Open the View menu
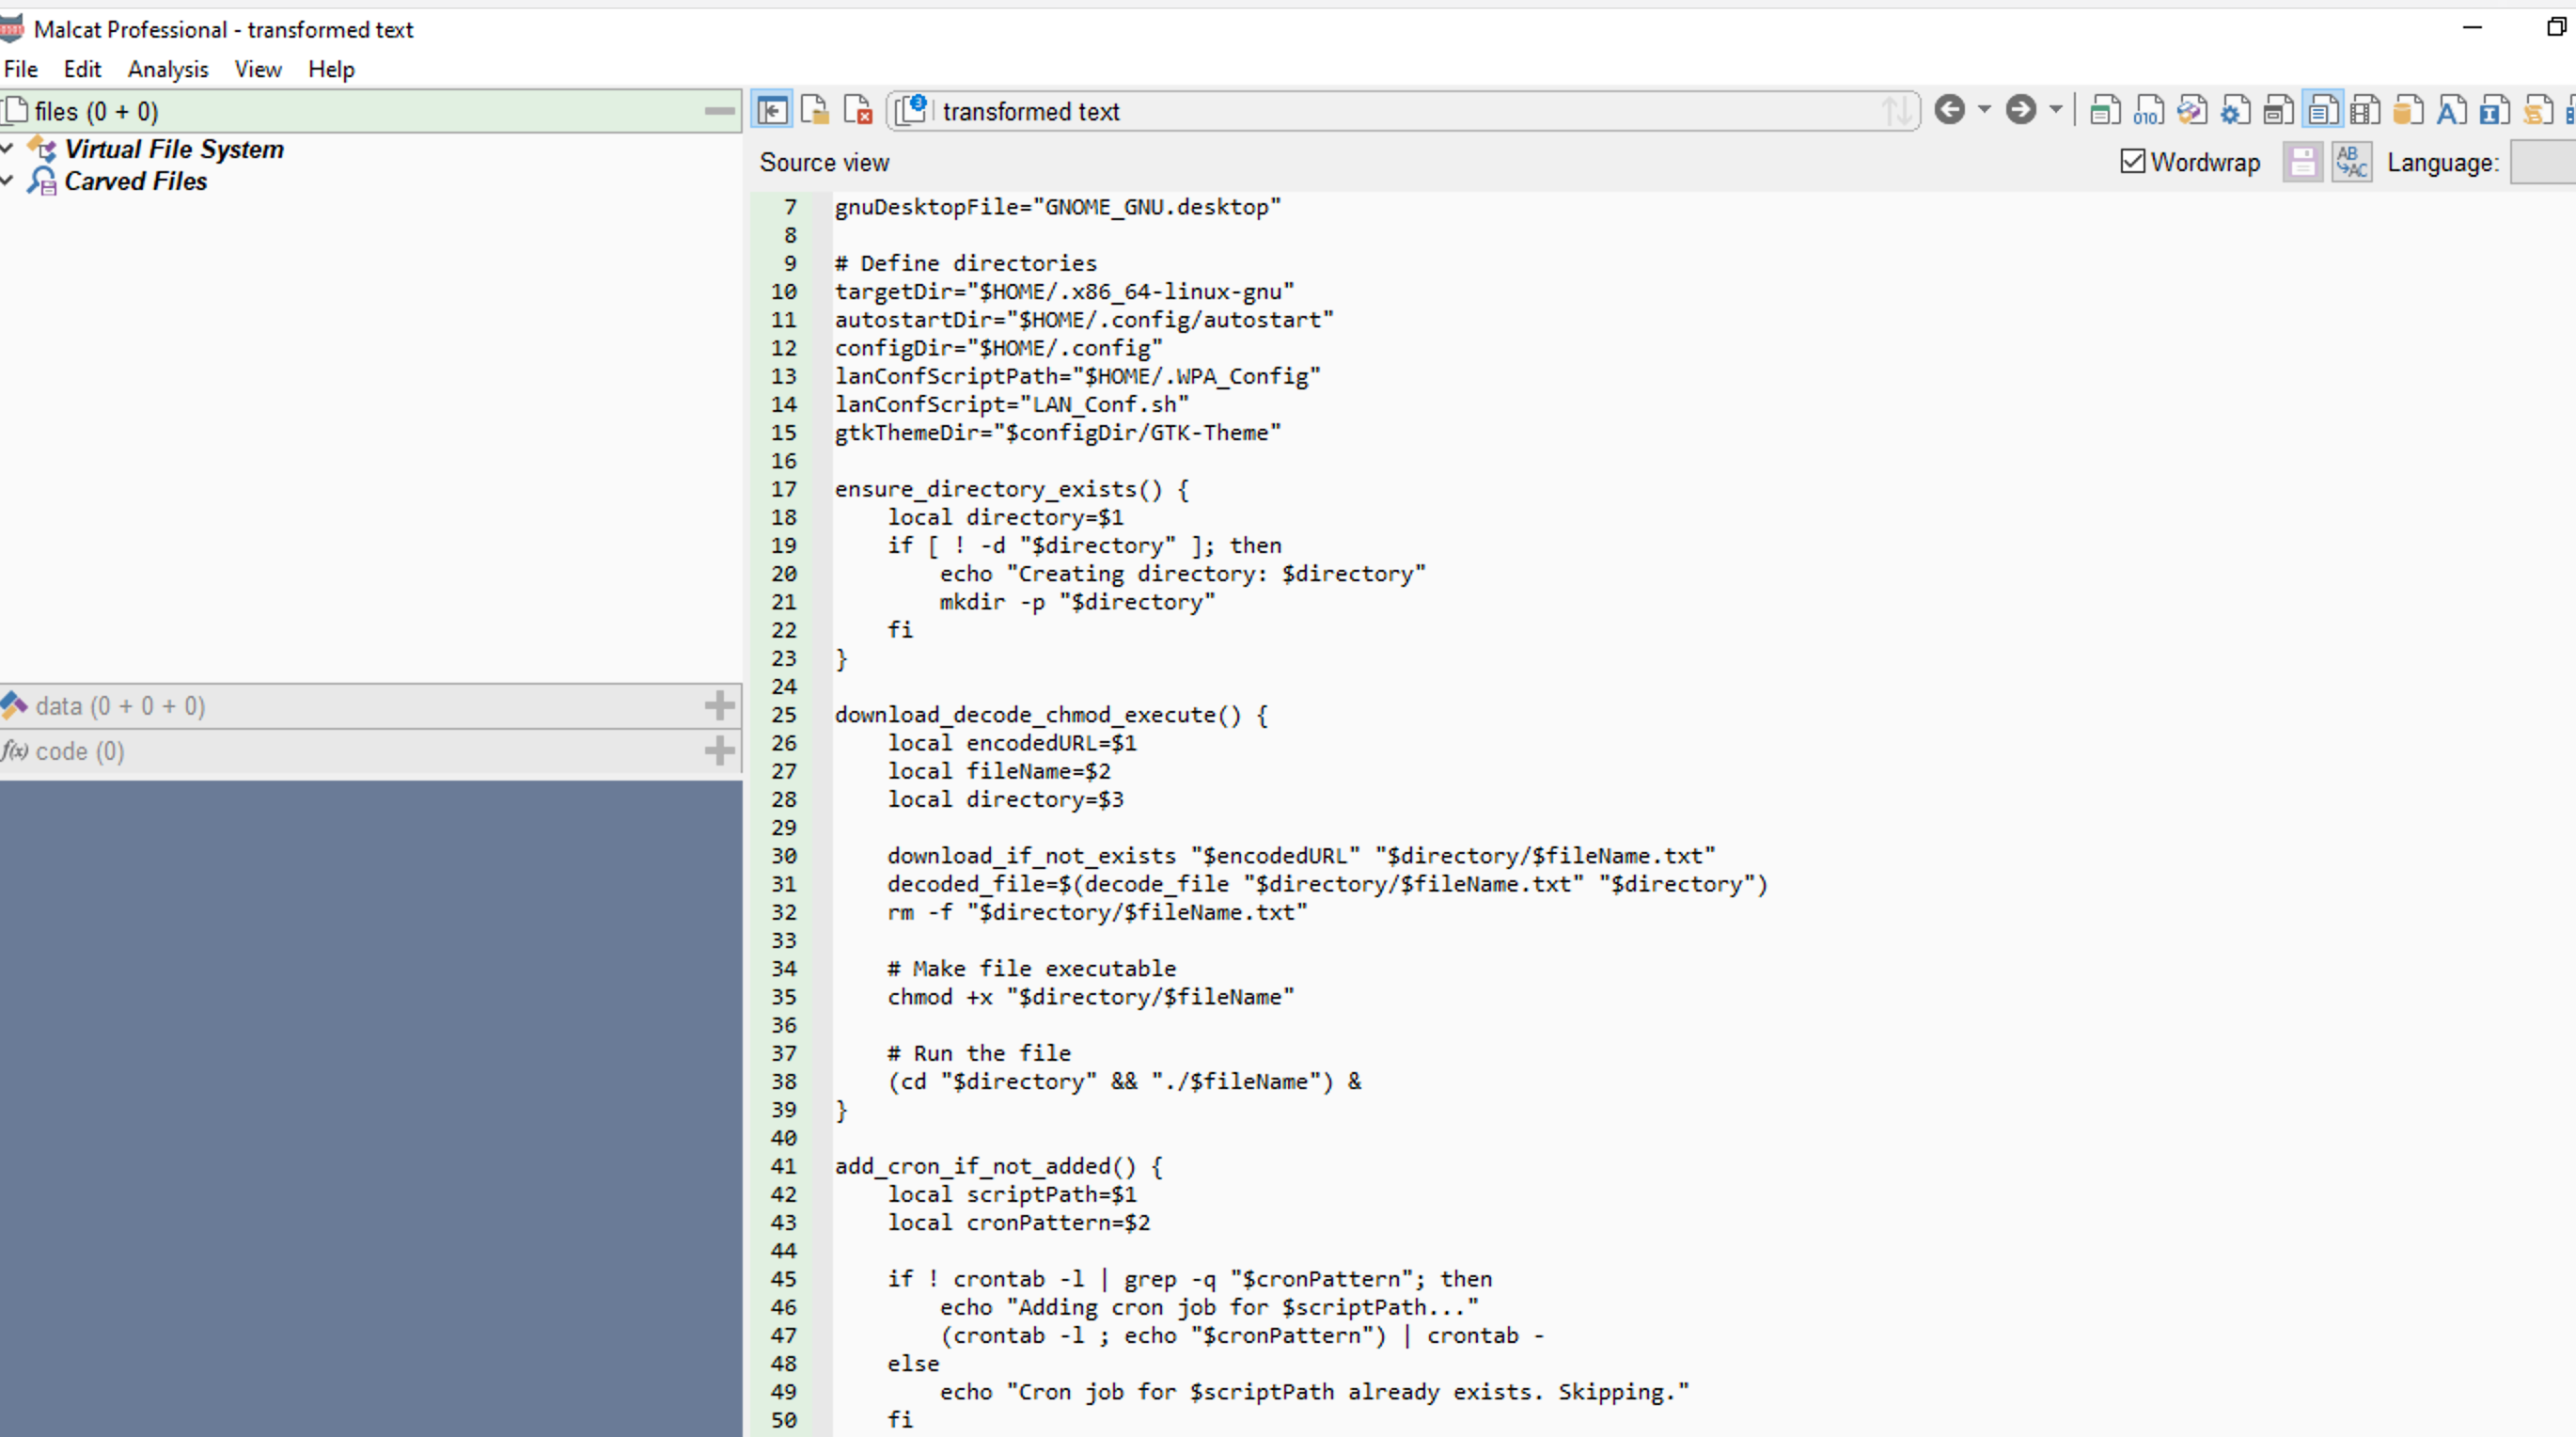 (x=258, y=69)
